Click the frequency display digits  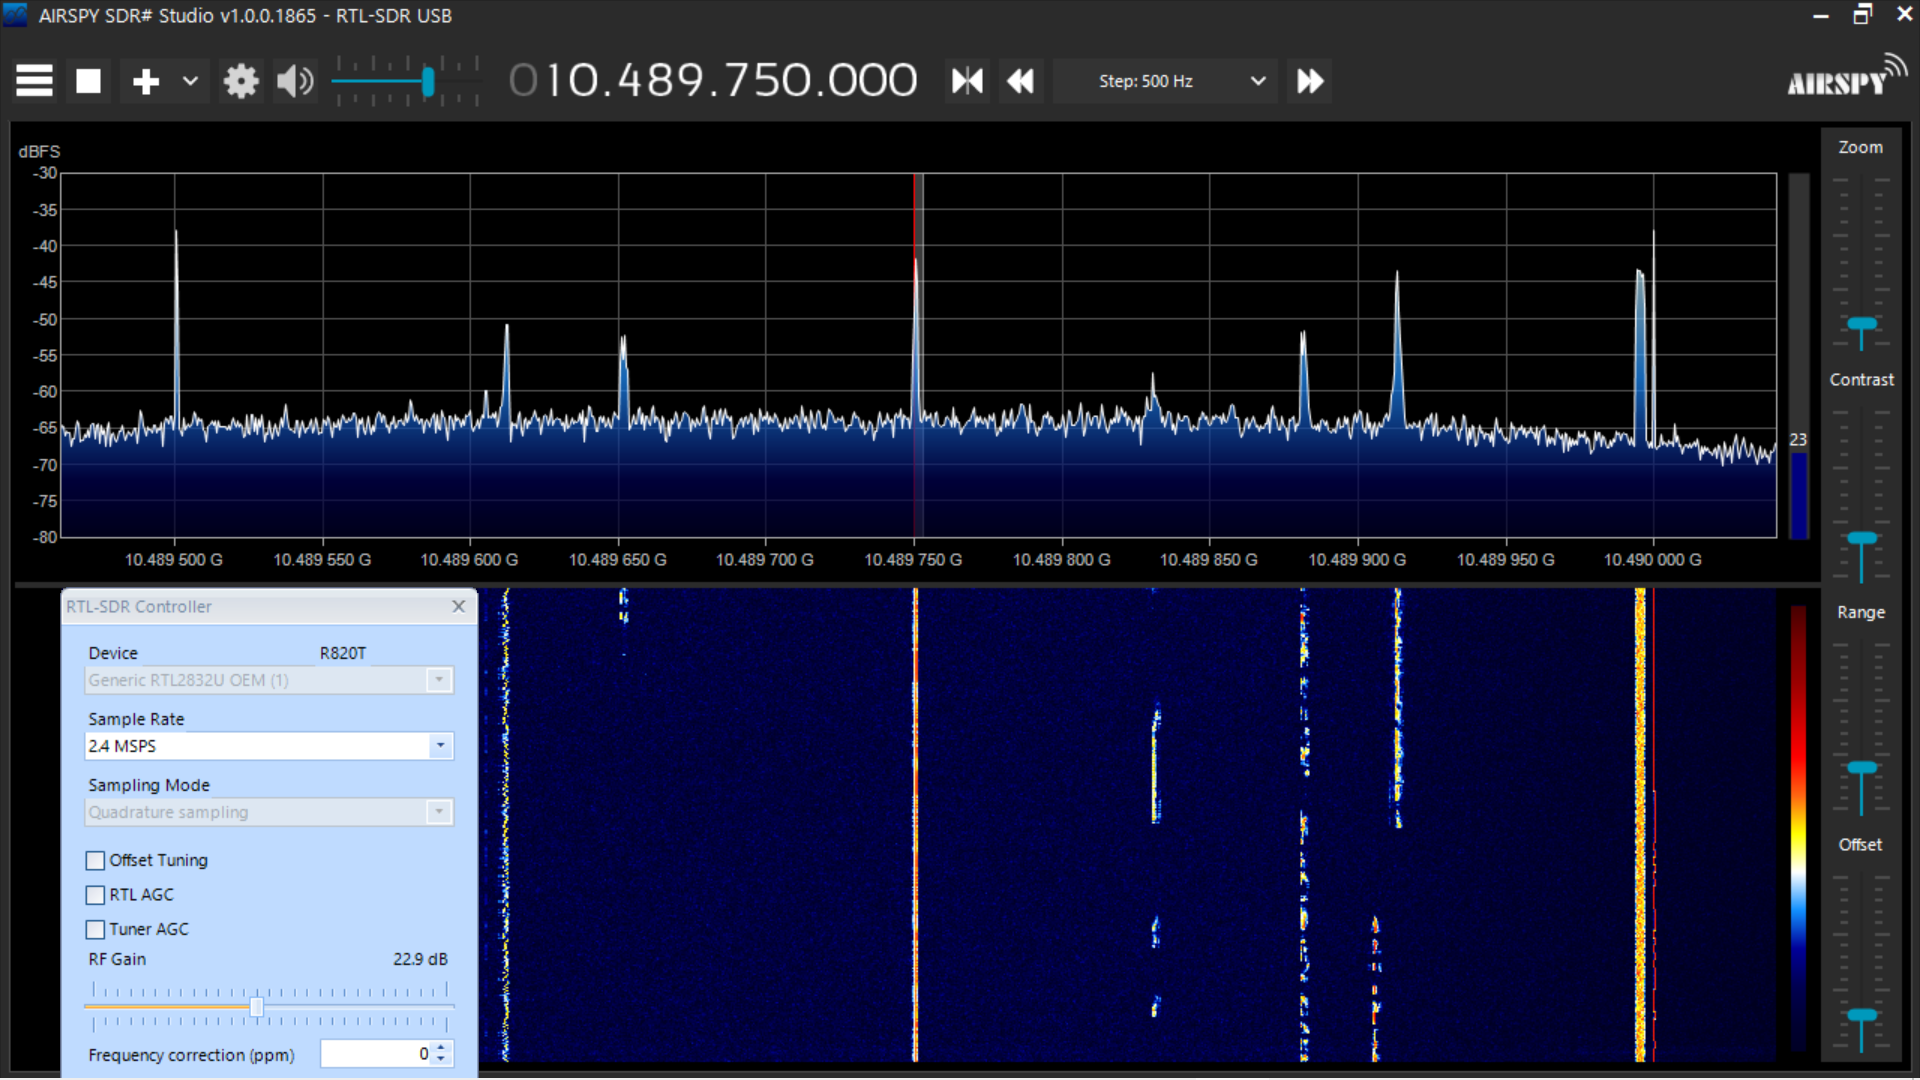click(713, 80)
